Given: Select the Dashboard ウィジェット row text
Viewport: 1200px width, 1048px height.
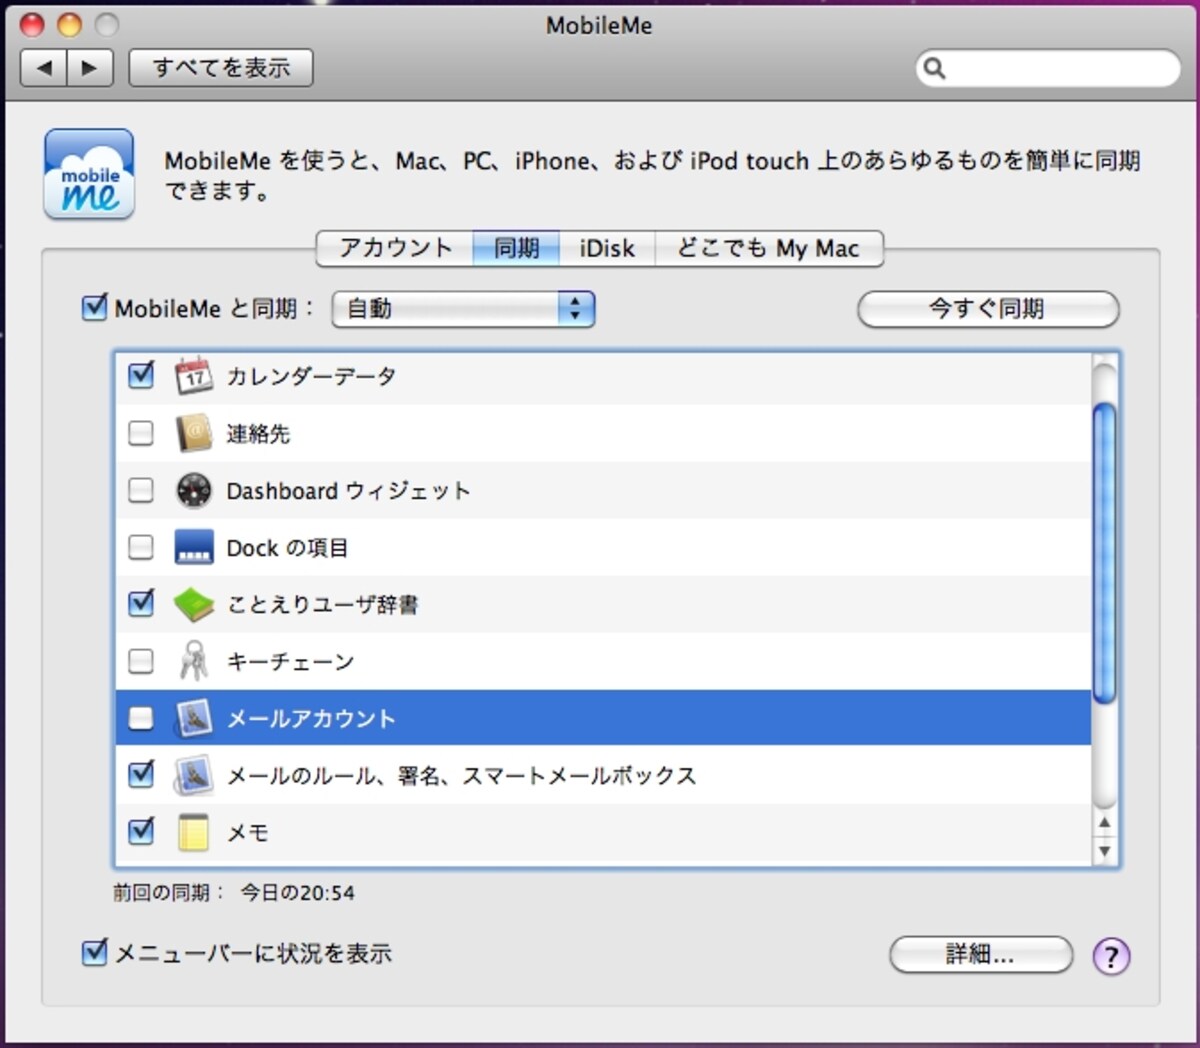Looking at the screenshot, I should point(348,490).
